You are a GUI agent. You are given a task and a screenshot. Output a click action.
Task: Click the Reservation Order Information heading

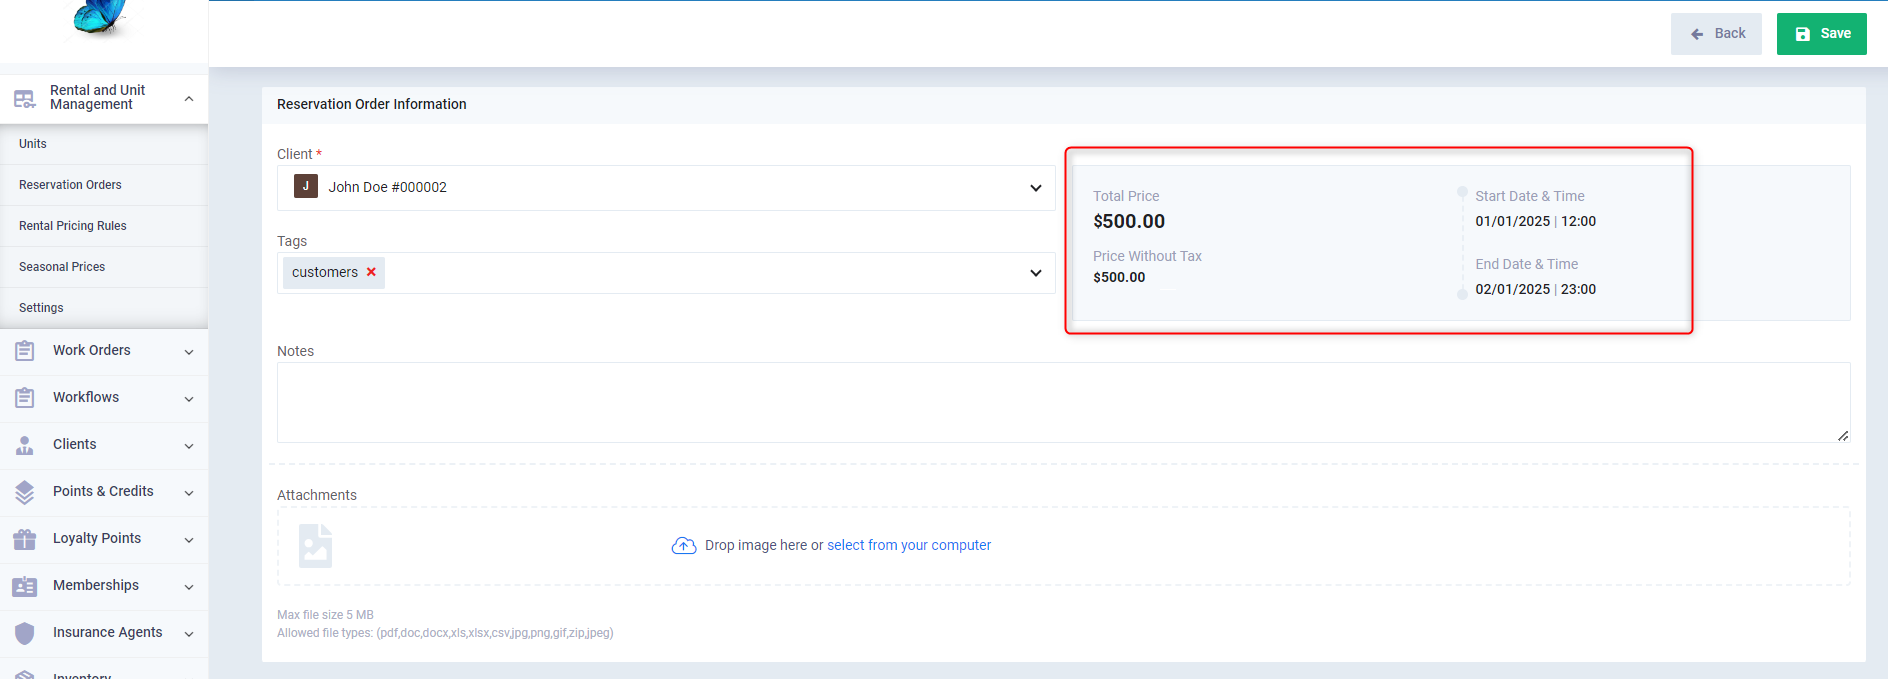tap(372, 104)
